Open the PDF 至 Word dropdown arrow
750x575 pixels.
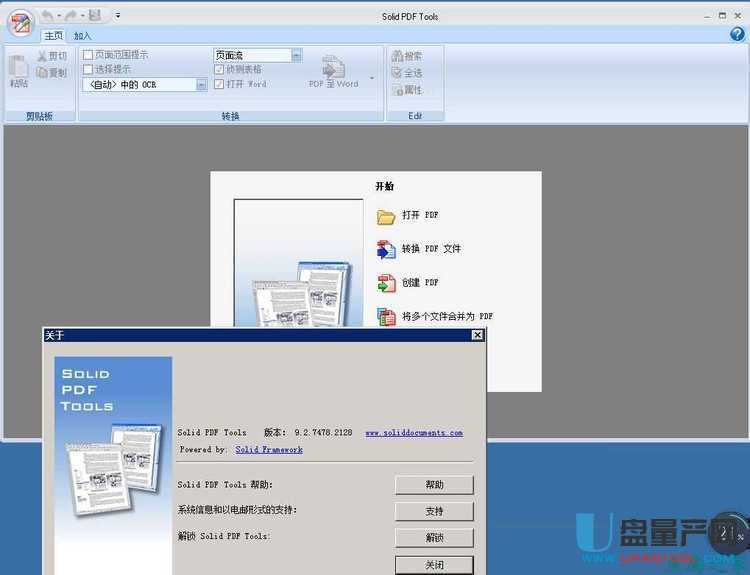(372, 78)
